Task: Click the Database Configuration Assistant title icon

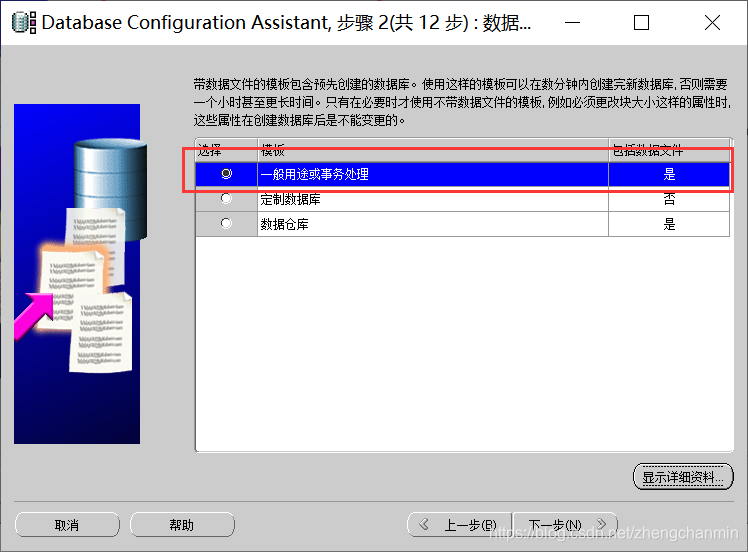Action: (x=24, y=22)
